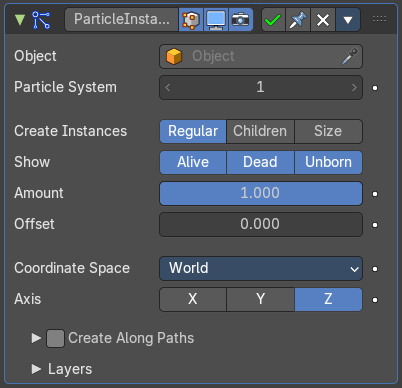
Task: Toggle viewport display monitor icon
Action: pyautogui.click(x=216, y=20)
